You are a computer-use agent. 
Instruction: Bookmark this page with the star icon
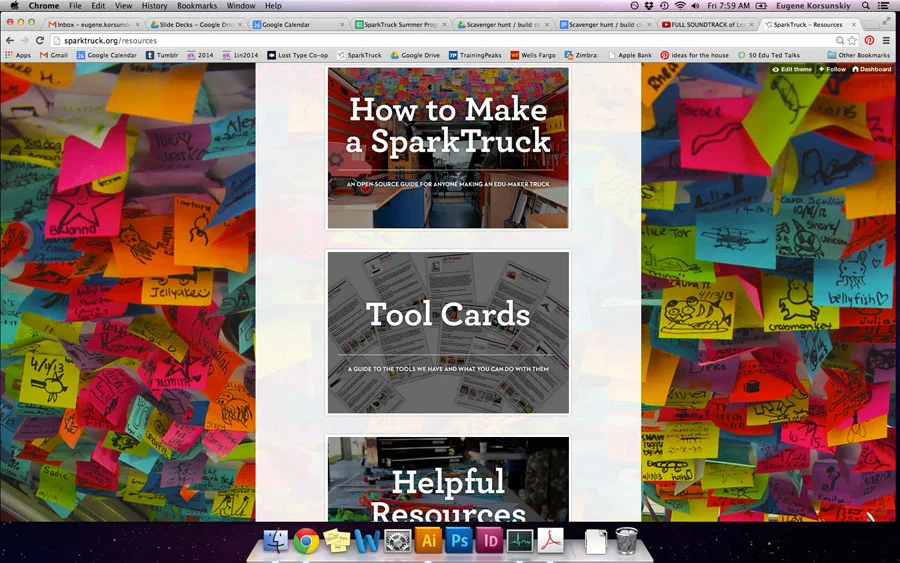[x=852, y=40]
